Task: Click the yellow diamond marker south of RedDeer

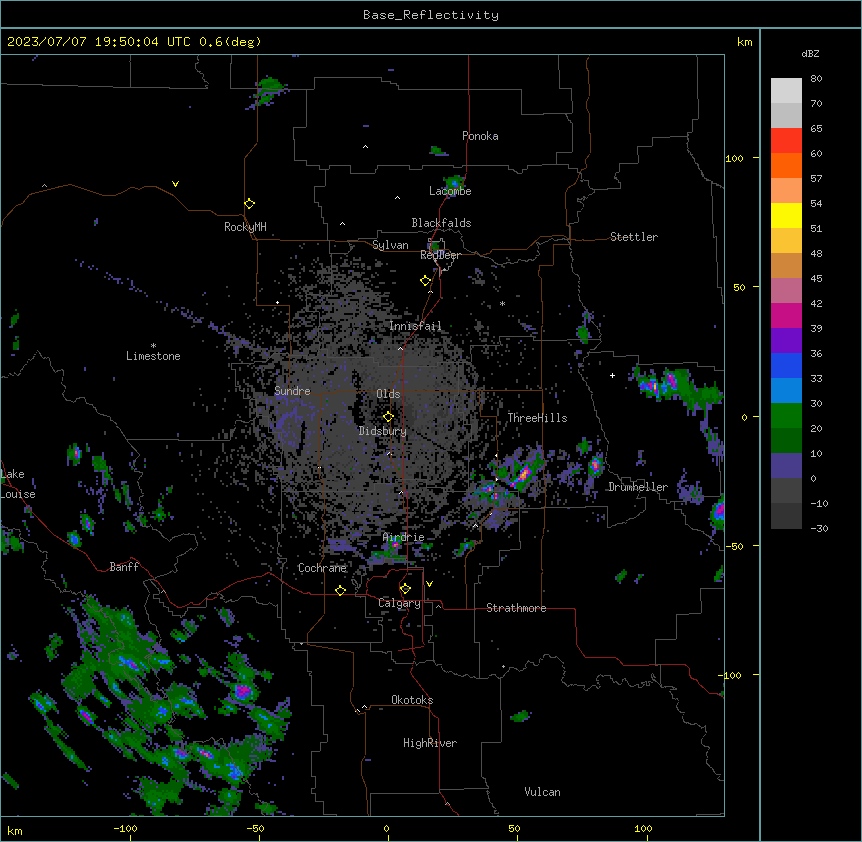Action: point(426,281)
